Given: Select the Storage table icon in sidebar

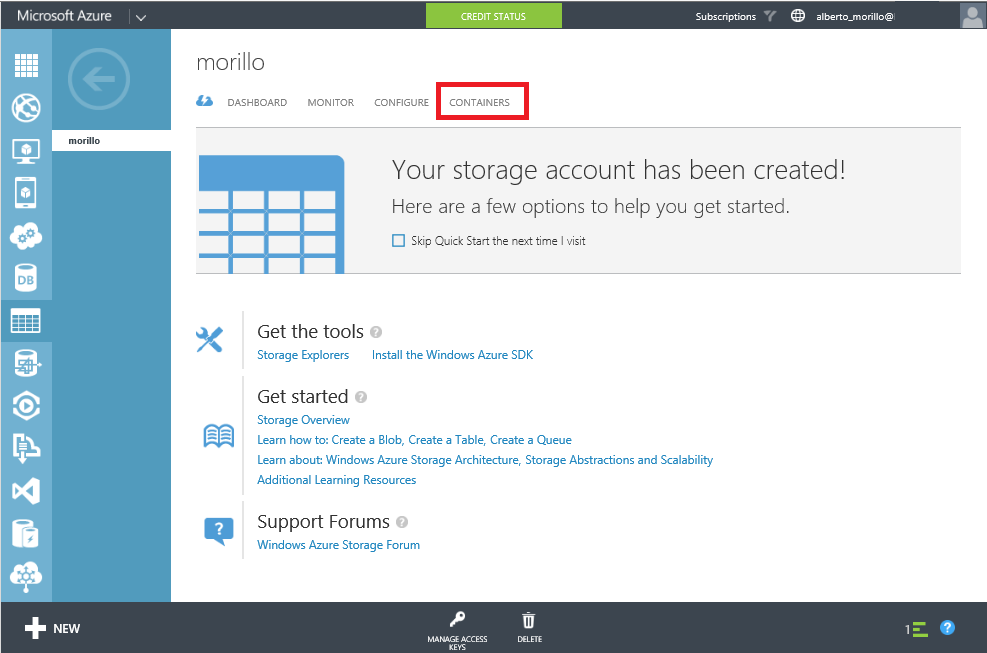Looking at the screenshot, I should pos(26,321).
